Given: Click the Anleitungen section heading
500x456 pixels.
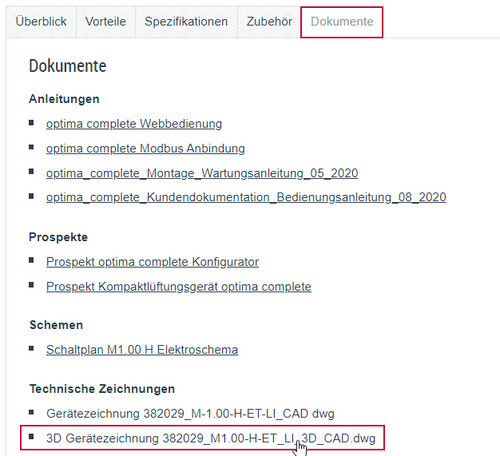Looking at the screenshot, I should pos(64,99).
